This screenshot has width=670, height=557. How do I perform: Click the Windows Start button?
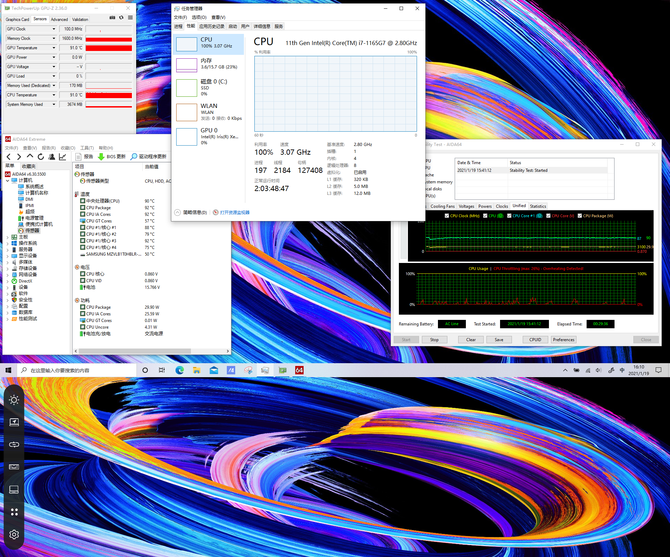pos(8,370)
